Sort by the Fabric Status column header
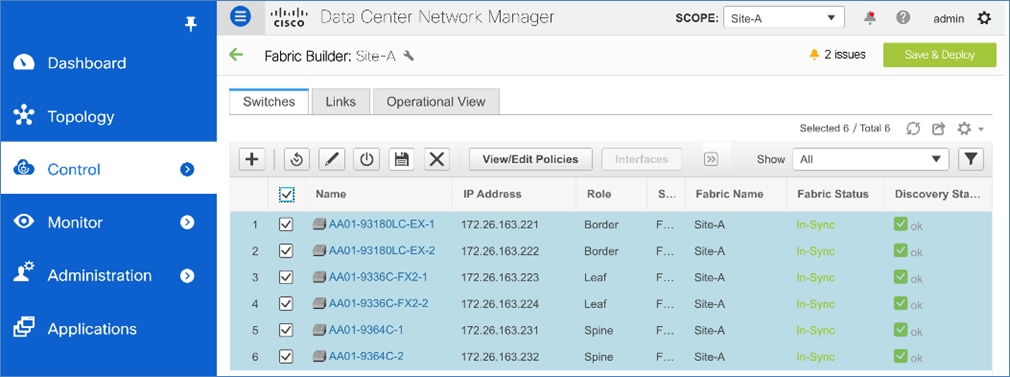 [833, 194]
